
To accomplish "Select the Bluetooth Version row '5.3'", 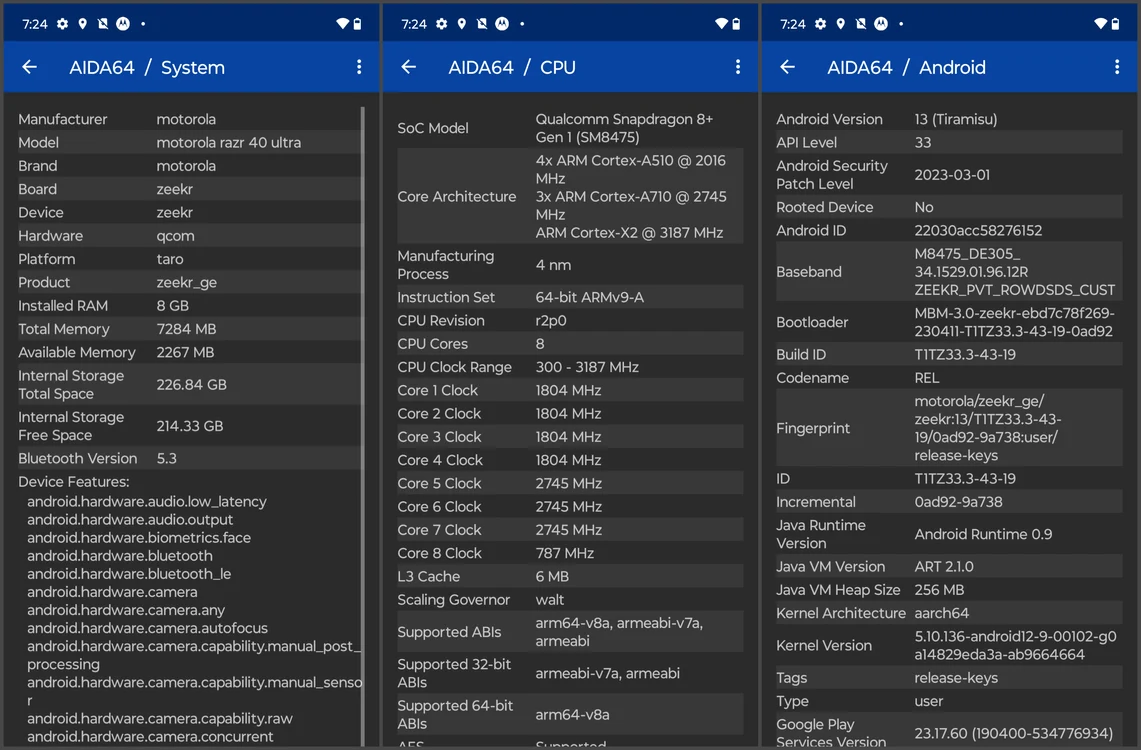I will [x=189, y=458].
